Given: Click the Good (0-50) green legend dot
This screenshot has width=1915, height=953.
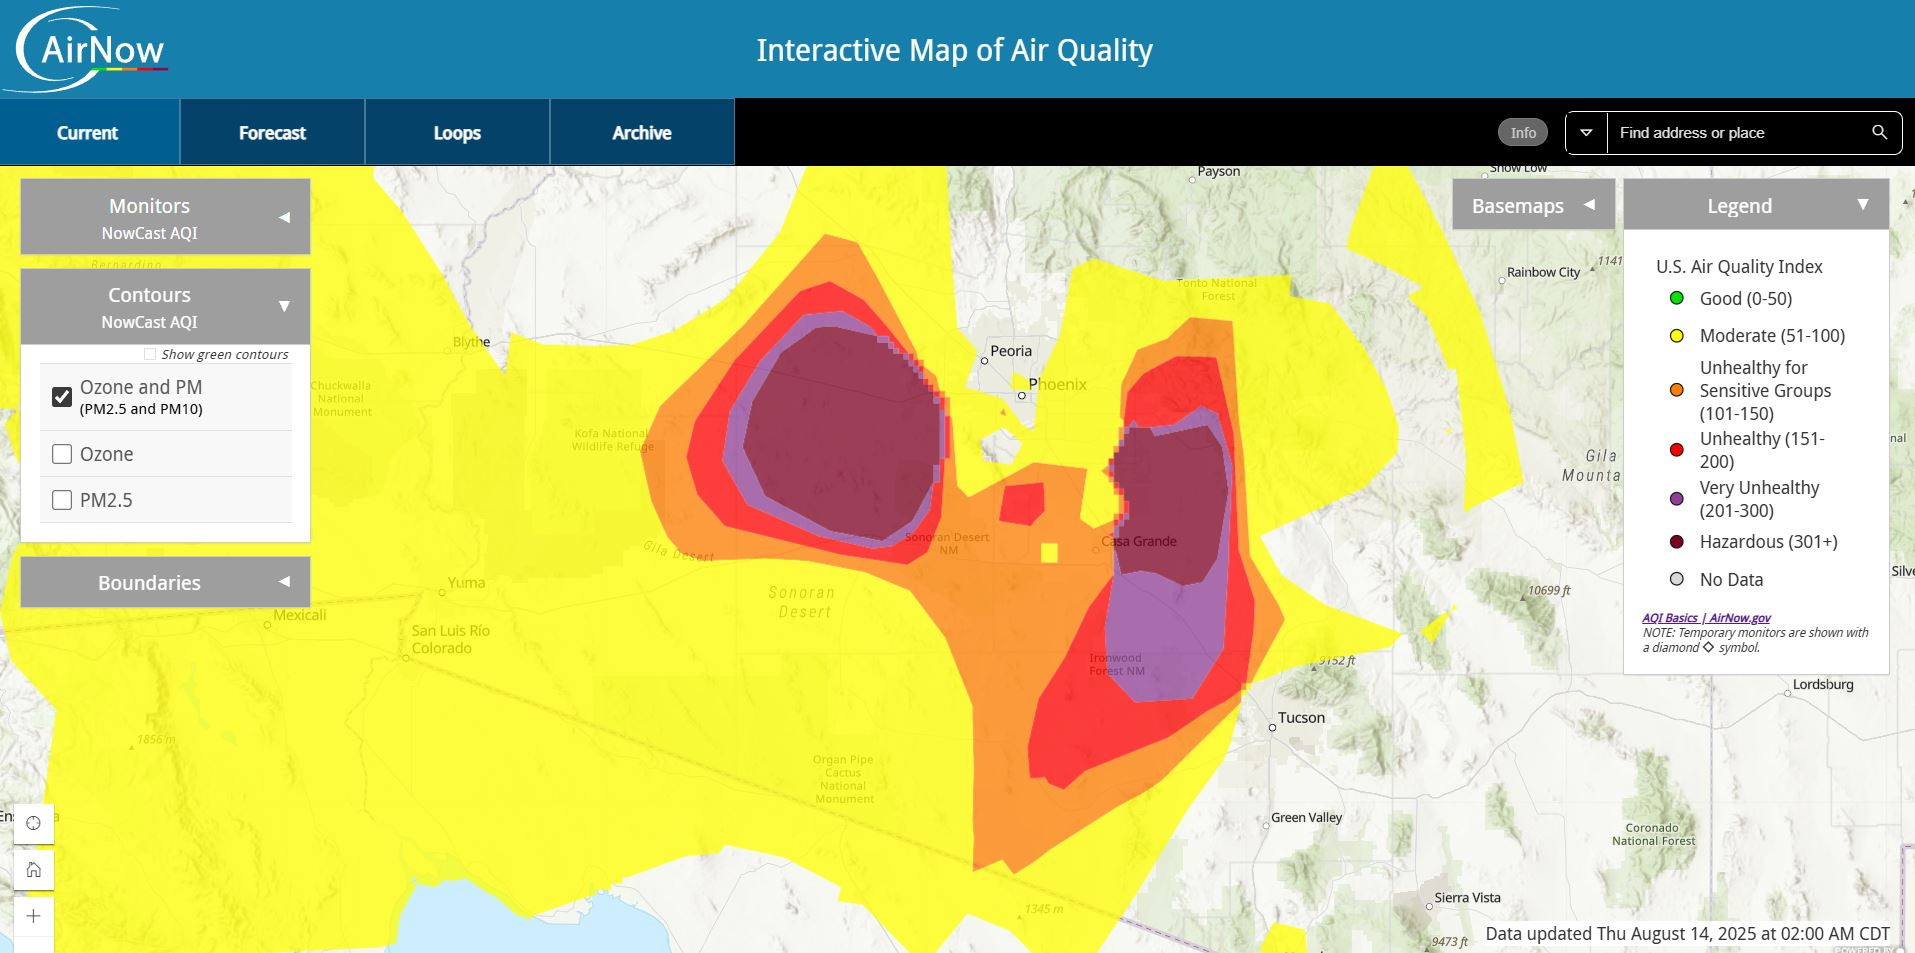Looking at the screenshot, I should tap(1677, 298).
